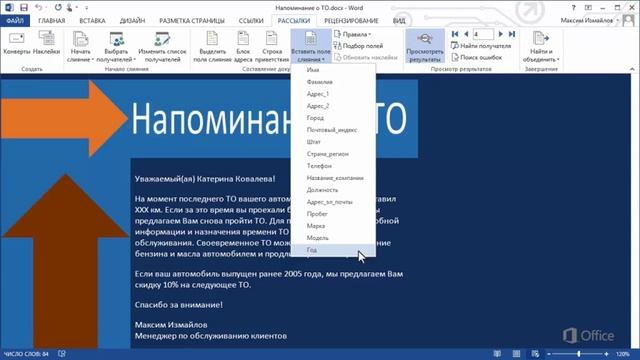This screenshot has height=360, width=640.
Task: Select Адрес_1 merge field
Action: (x=333, y=94)
